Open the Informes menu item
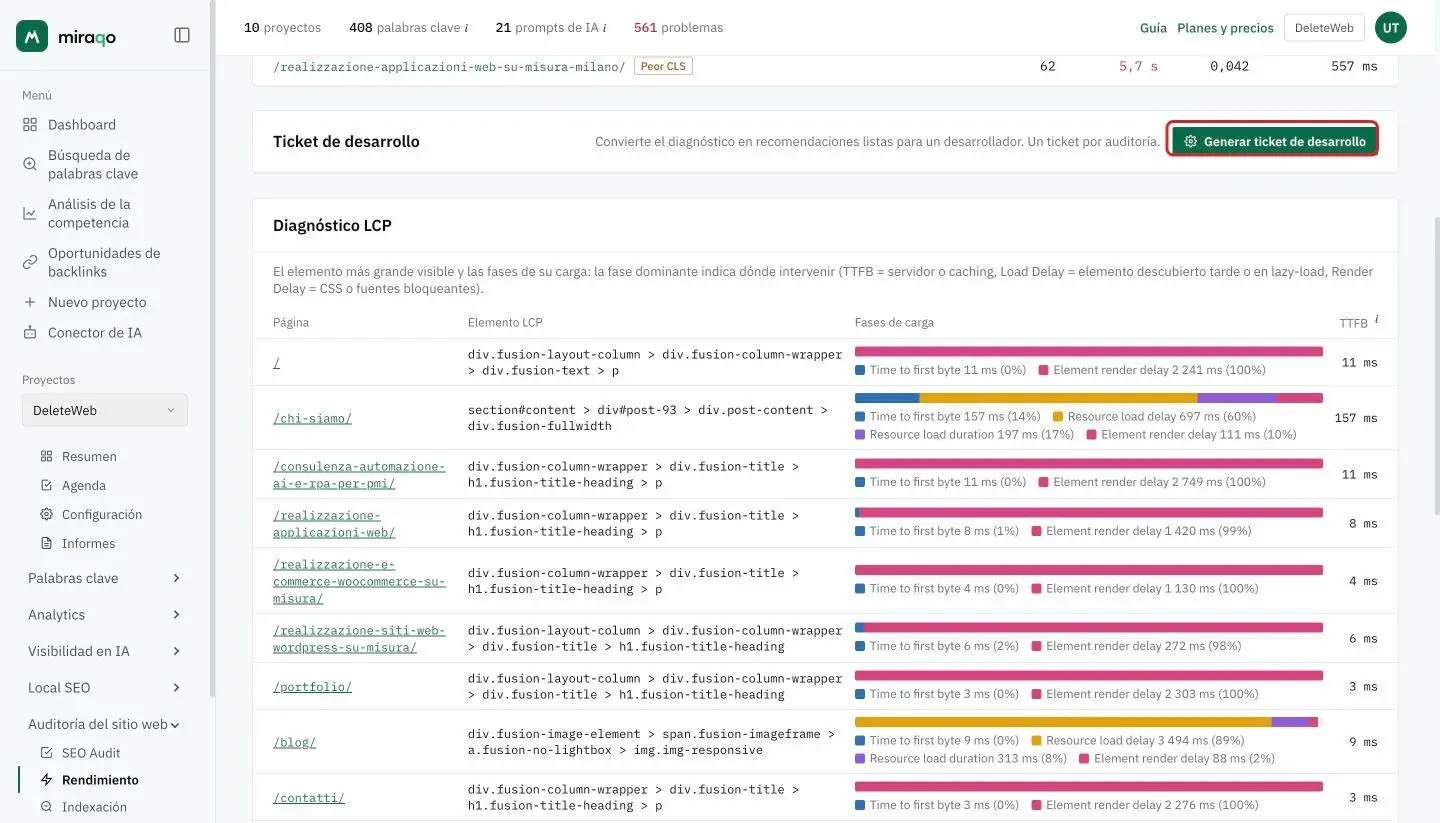This screenshot has height=823, width=1440. pos(88,543)
